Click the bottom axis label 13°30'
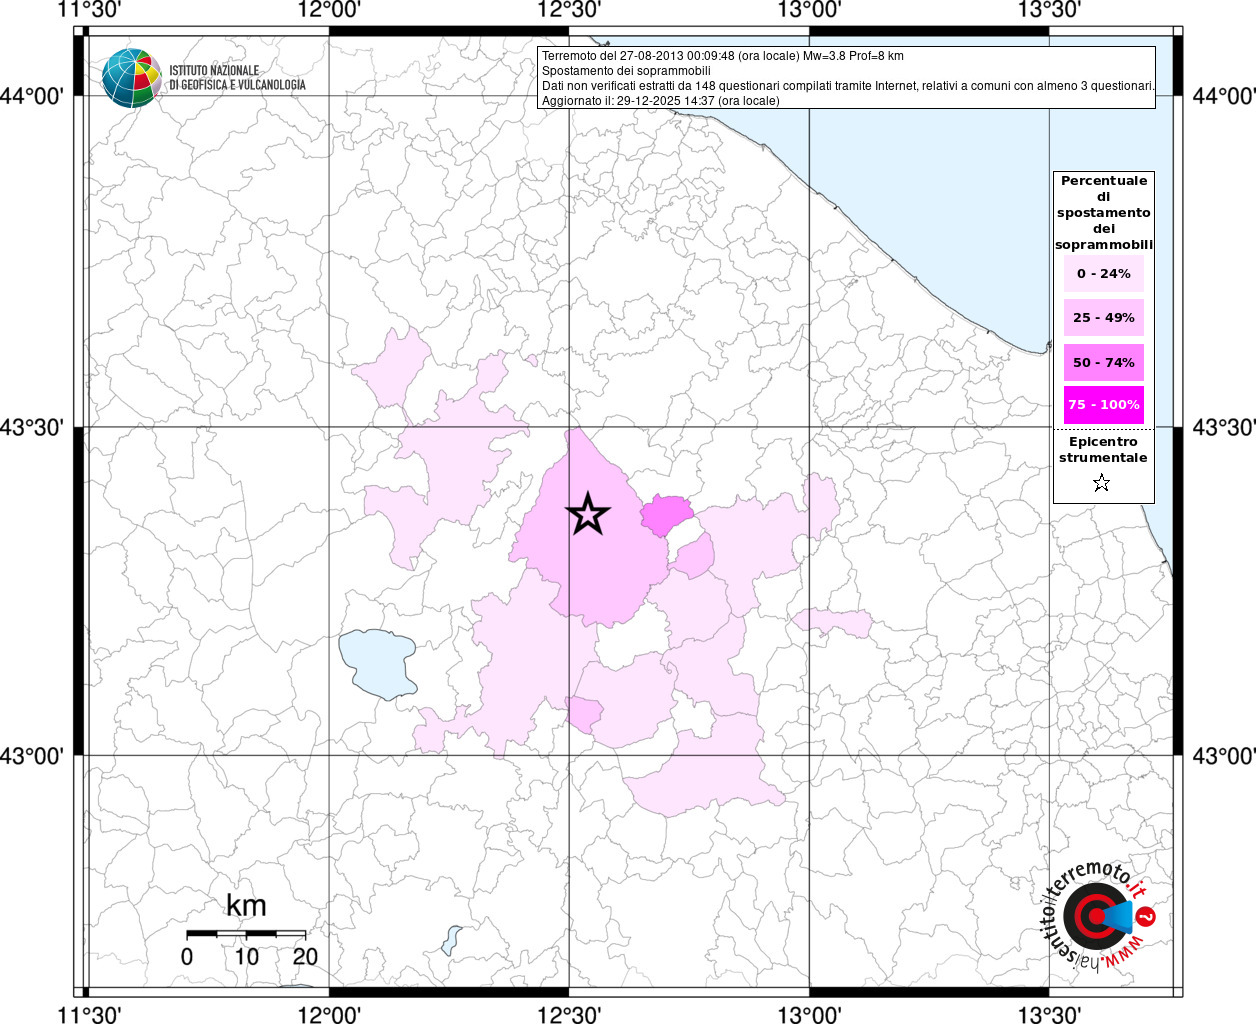 pyautogui.click(x=1049, y=1014)
